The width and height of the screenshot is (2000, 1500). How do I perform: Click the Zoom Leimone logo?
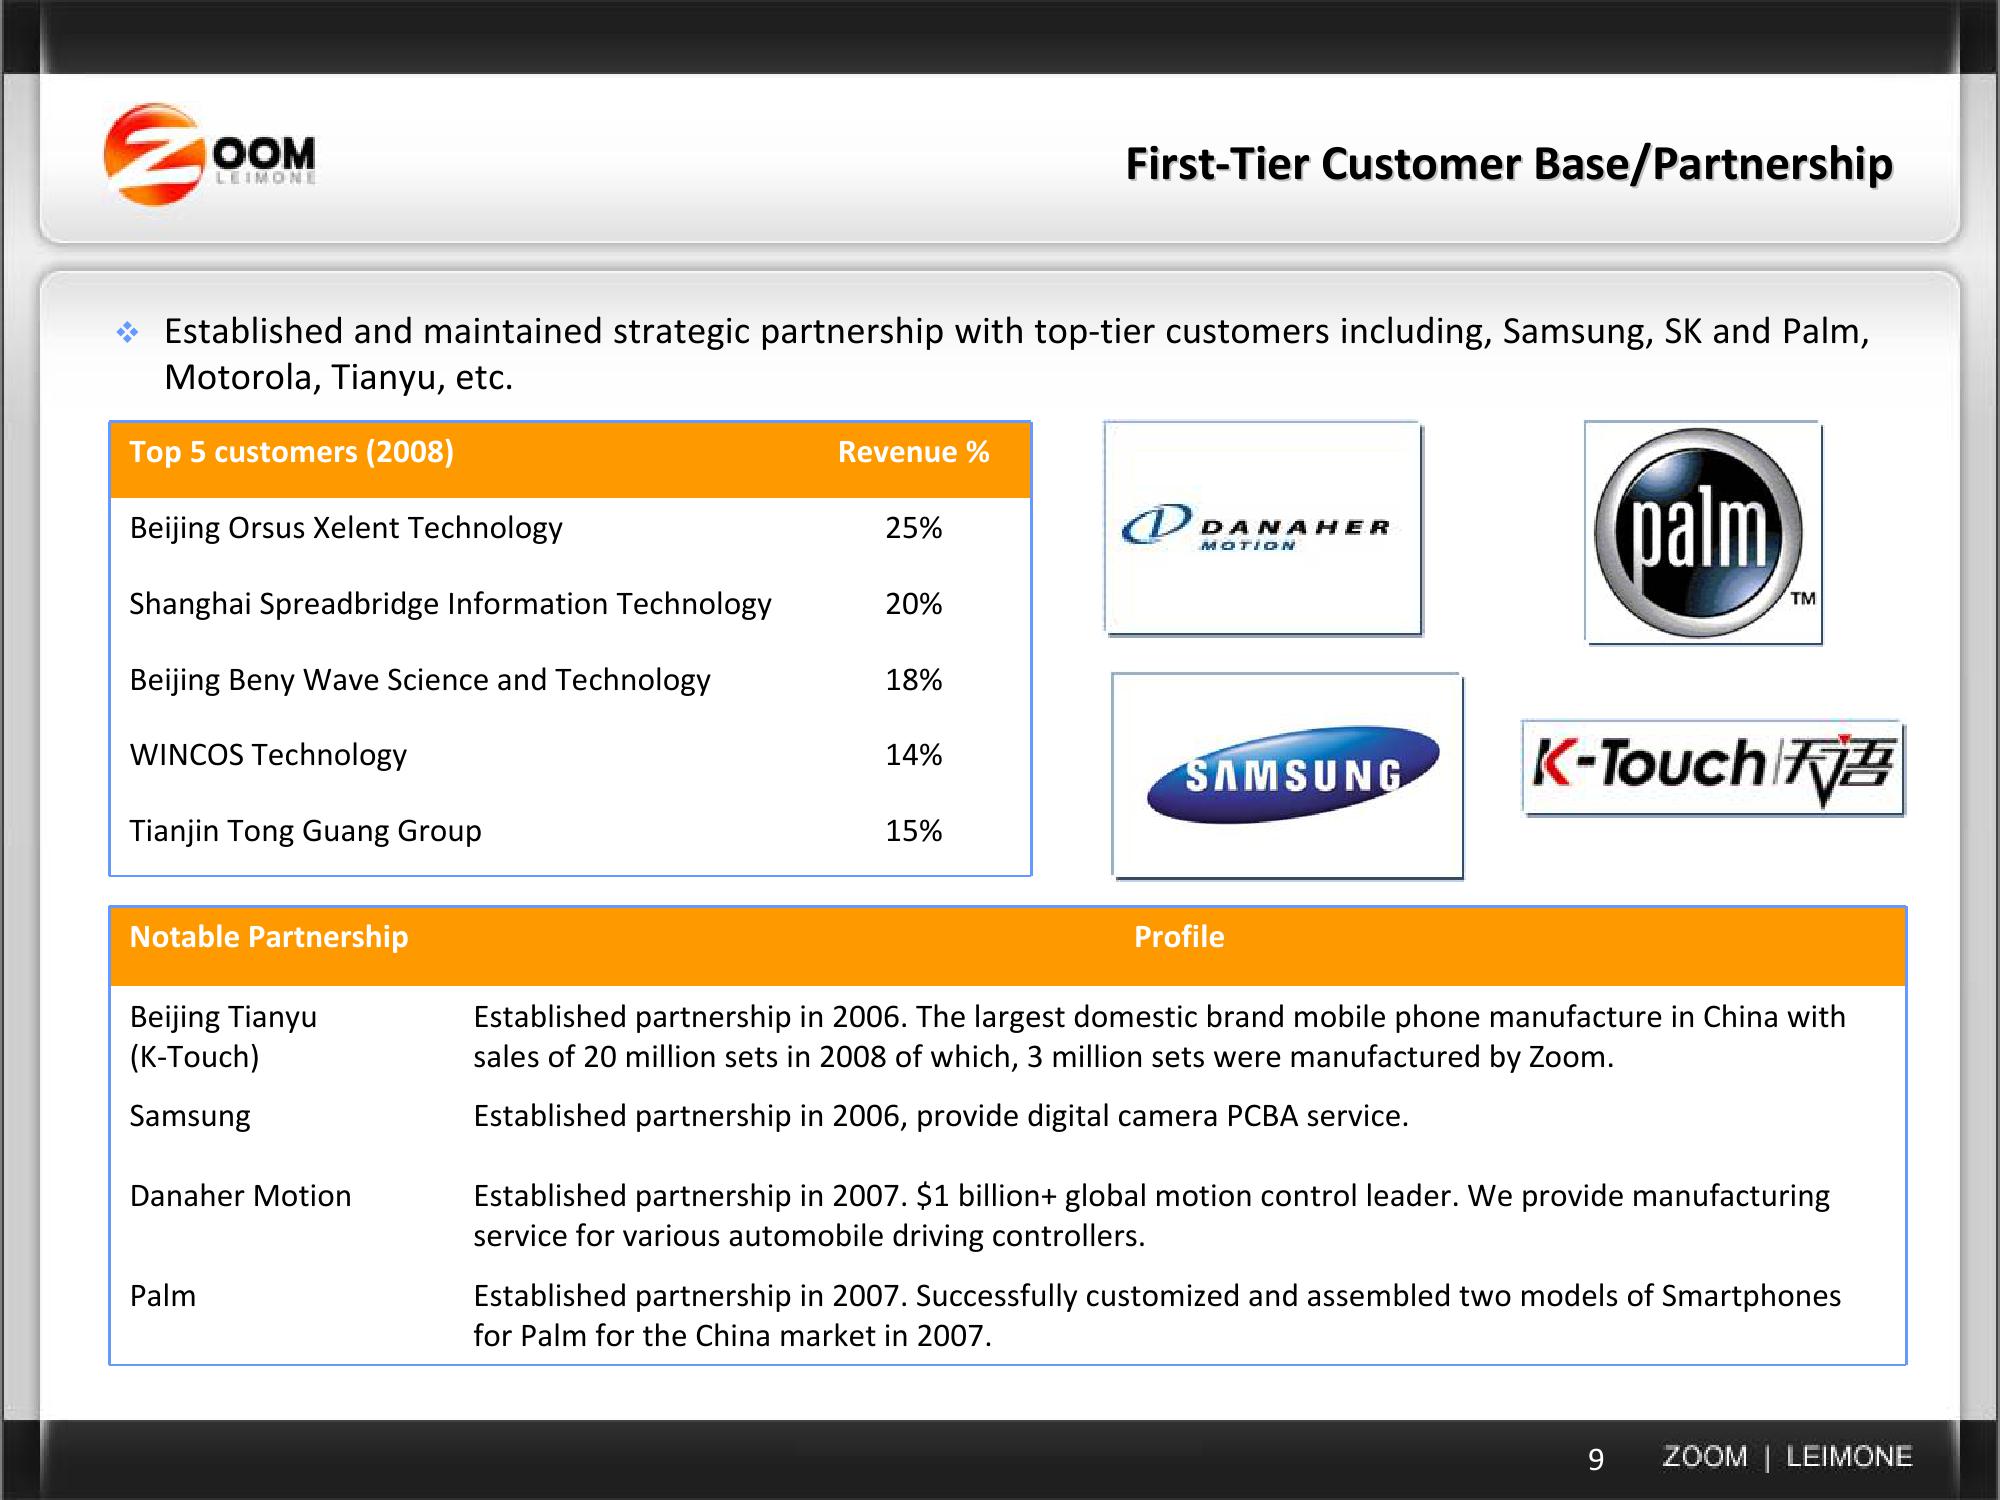coord(210,155)
